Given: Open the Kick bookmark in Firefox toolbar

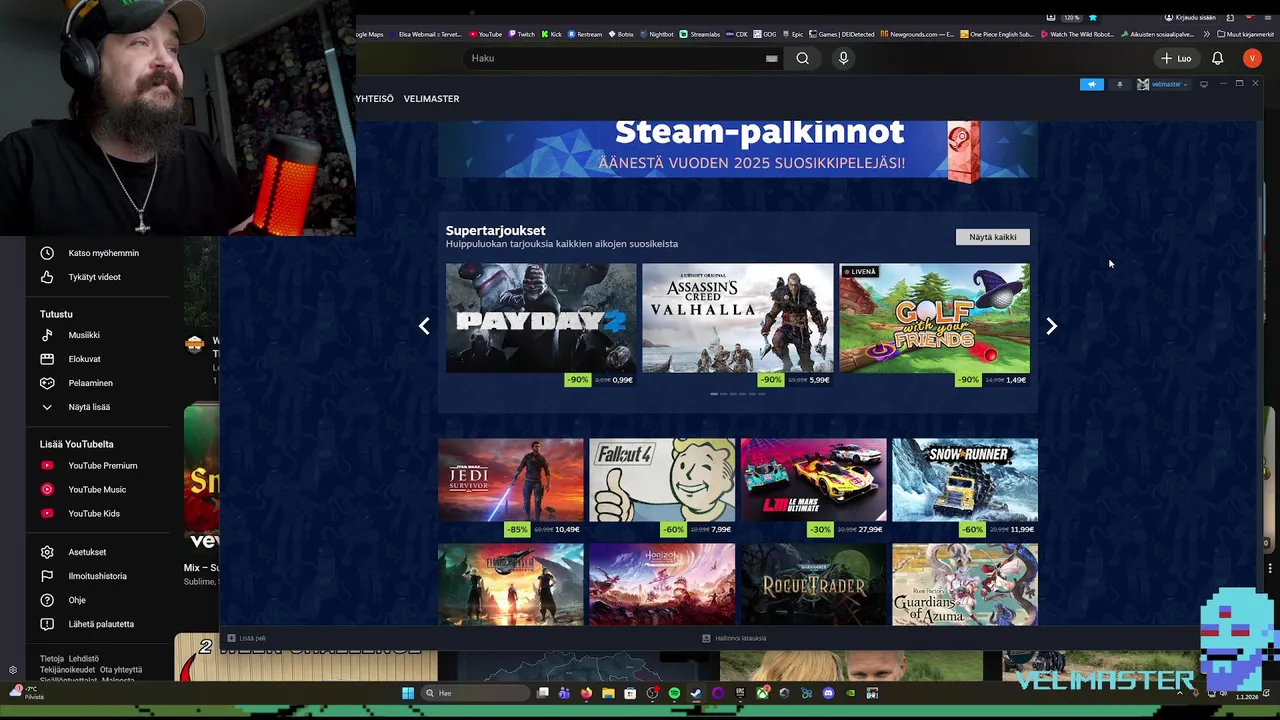Looking at the screenshot, I should point(552,34).
